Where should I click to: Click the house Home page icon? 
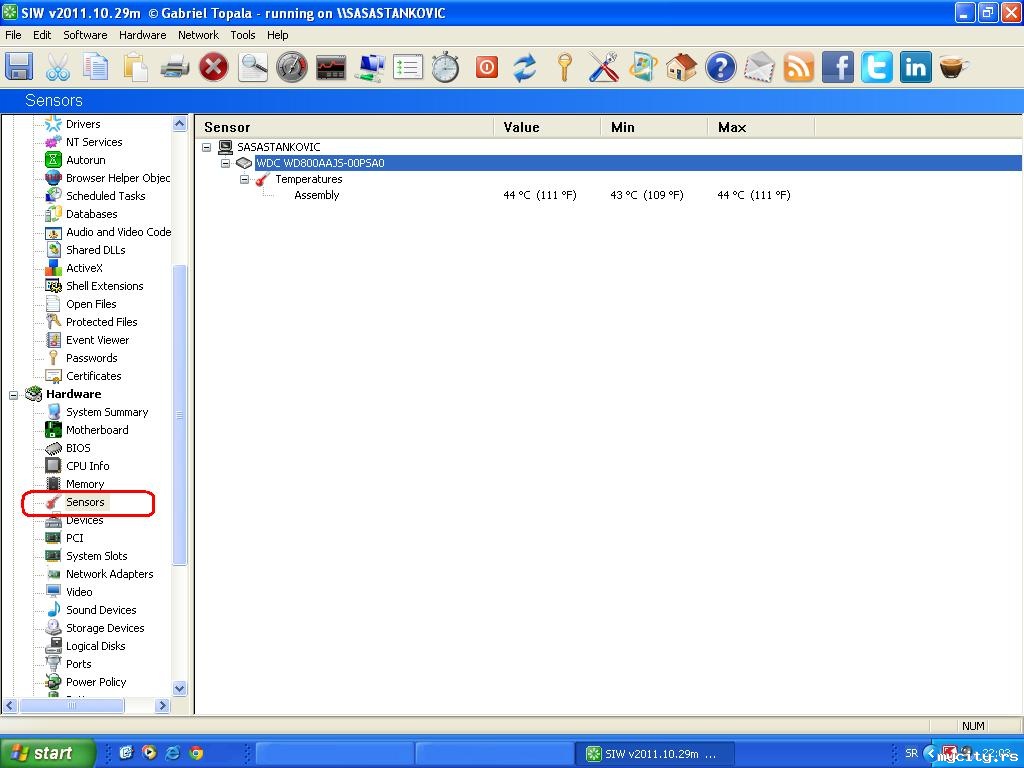[x=681, y=67]
